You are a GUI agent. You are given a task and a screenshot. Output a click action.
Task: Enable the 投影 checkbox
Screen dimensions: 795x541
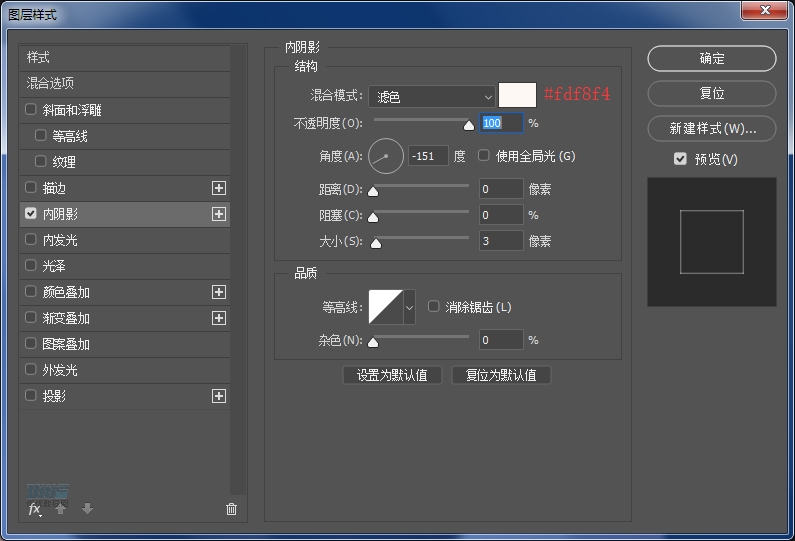(x=31, y=395)
